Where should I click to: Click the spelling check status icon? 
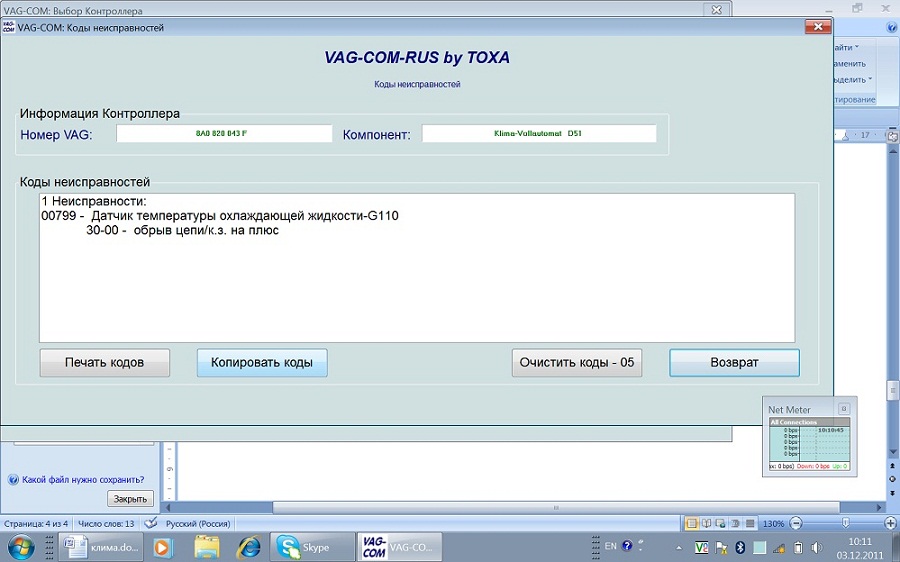pyautogui.click(x=150, y=523)
